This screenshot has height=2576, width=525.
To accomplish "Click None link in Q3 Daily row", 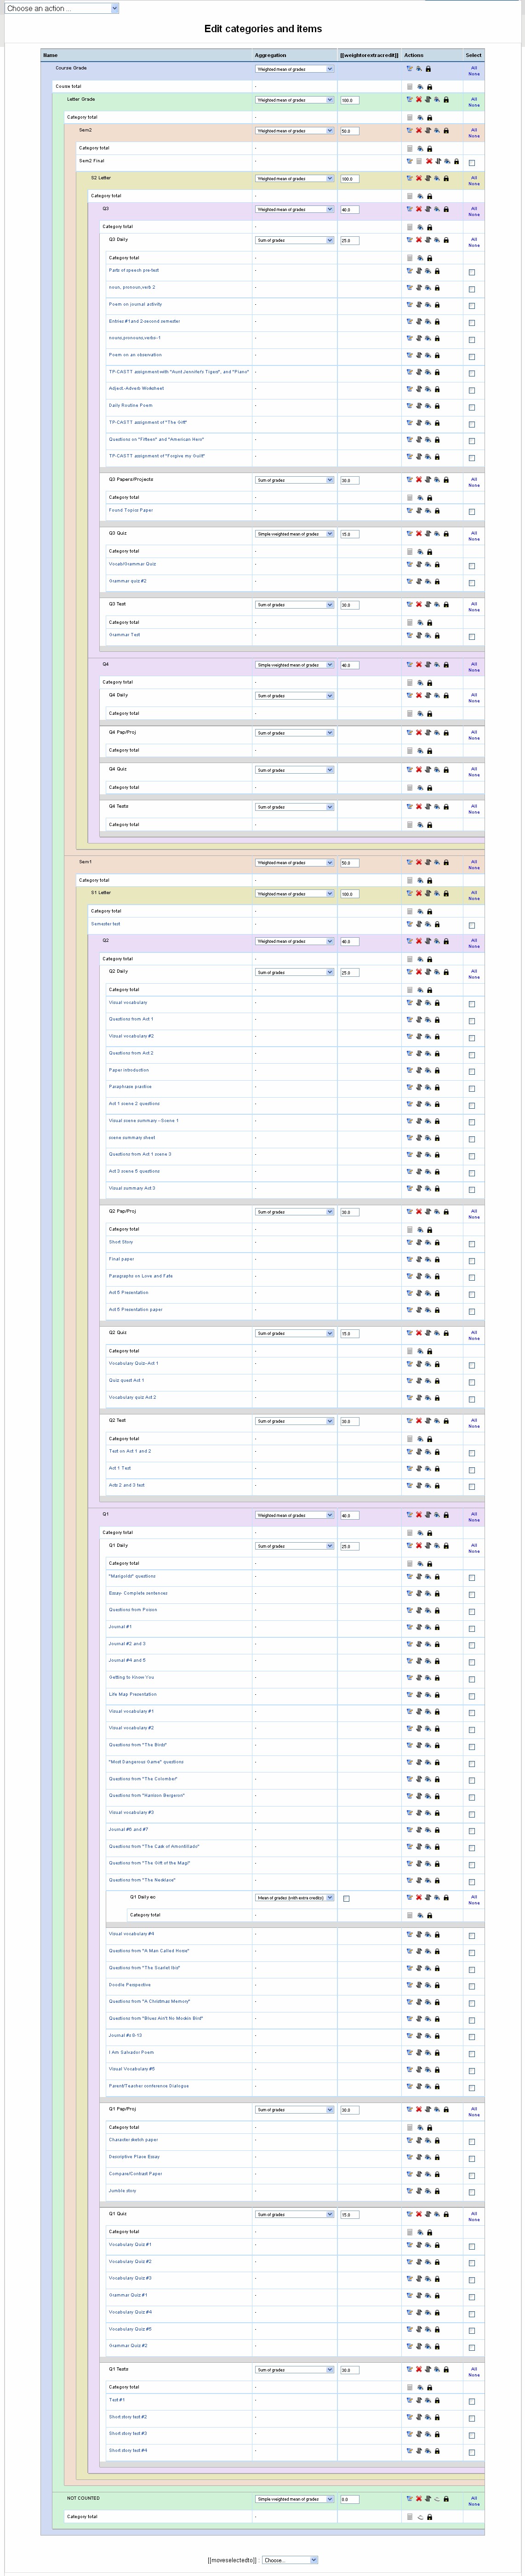I will [x=474, y=245].
